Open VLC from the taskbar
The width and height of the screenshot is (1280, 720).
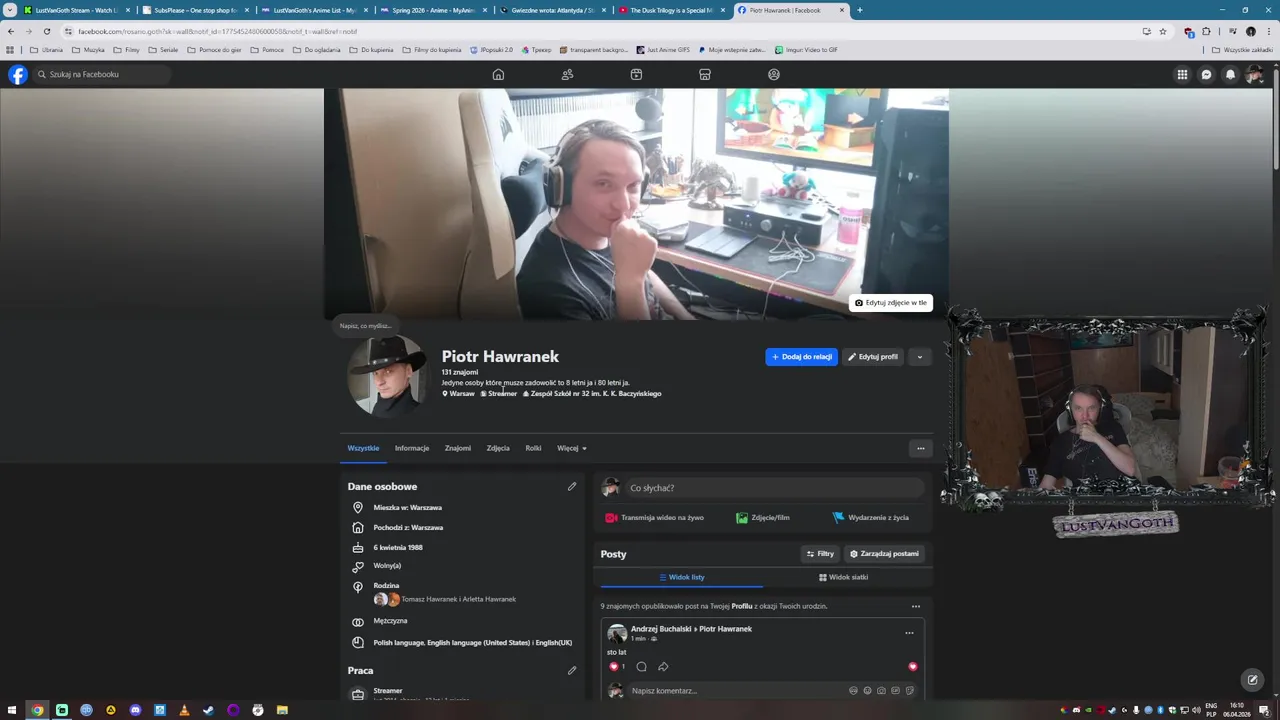pyautogui.click(x=184, y=710)
